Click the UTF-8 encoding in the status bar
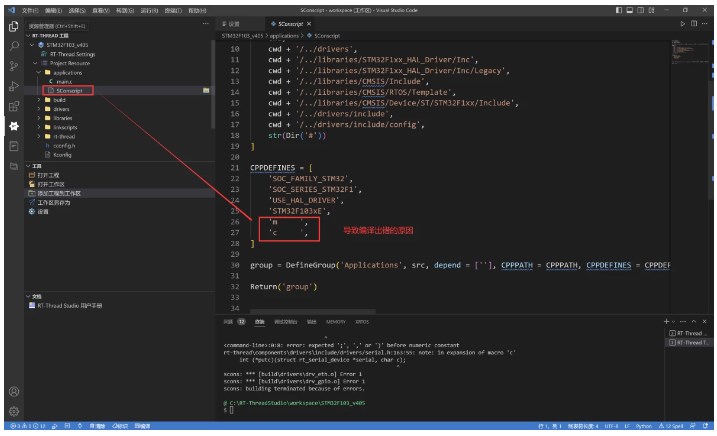The width and height of the screenshot is (717, 436). point(611,426)
